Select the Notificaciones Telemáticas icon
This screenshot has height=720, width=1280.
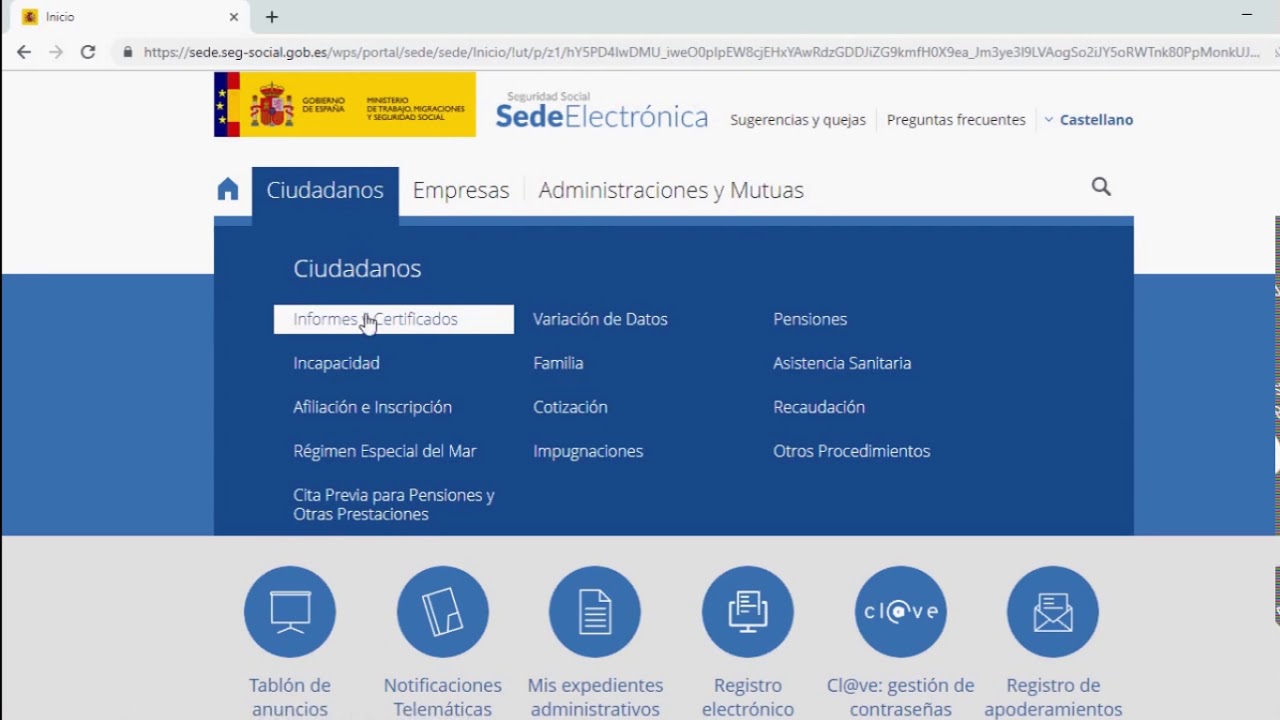(443, 611)
